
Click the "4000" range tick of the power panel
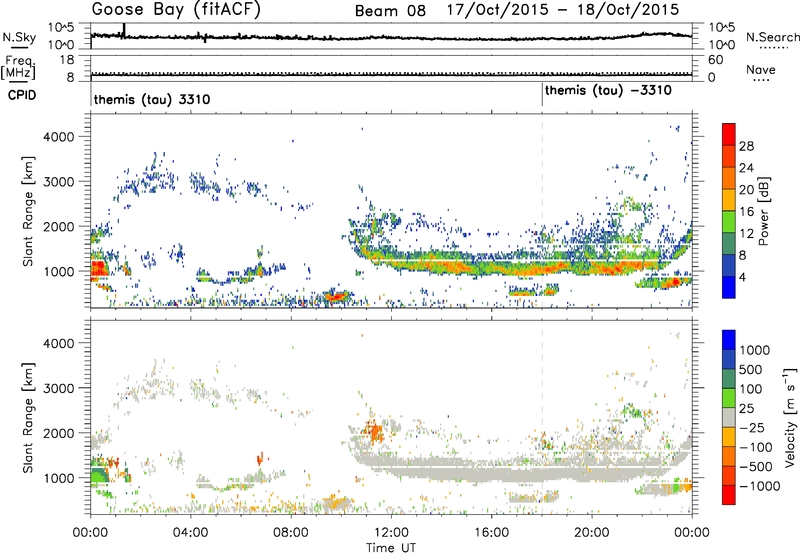58,137
